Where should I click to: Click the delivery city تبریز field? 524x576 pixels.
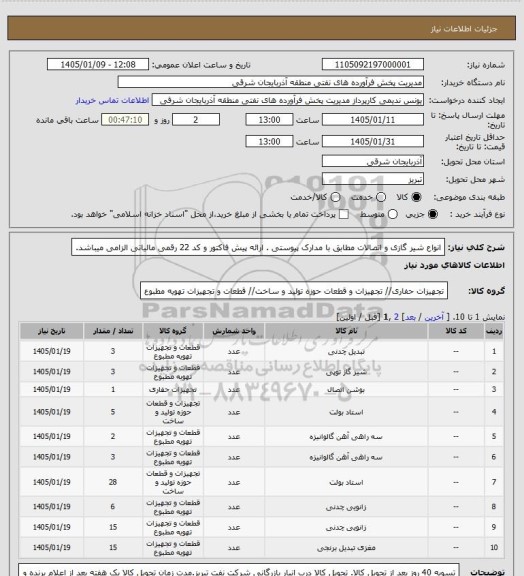pos(373,179)
